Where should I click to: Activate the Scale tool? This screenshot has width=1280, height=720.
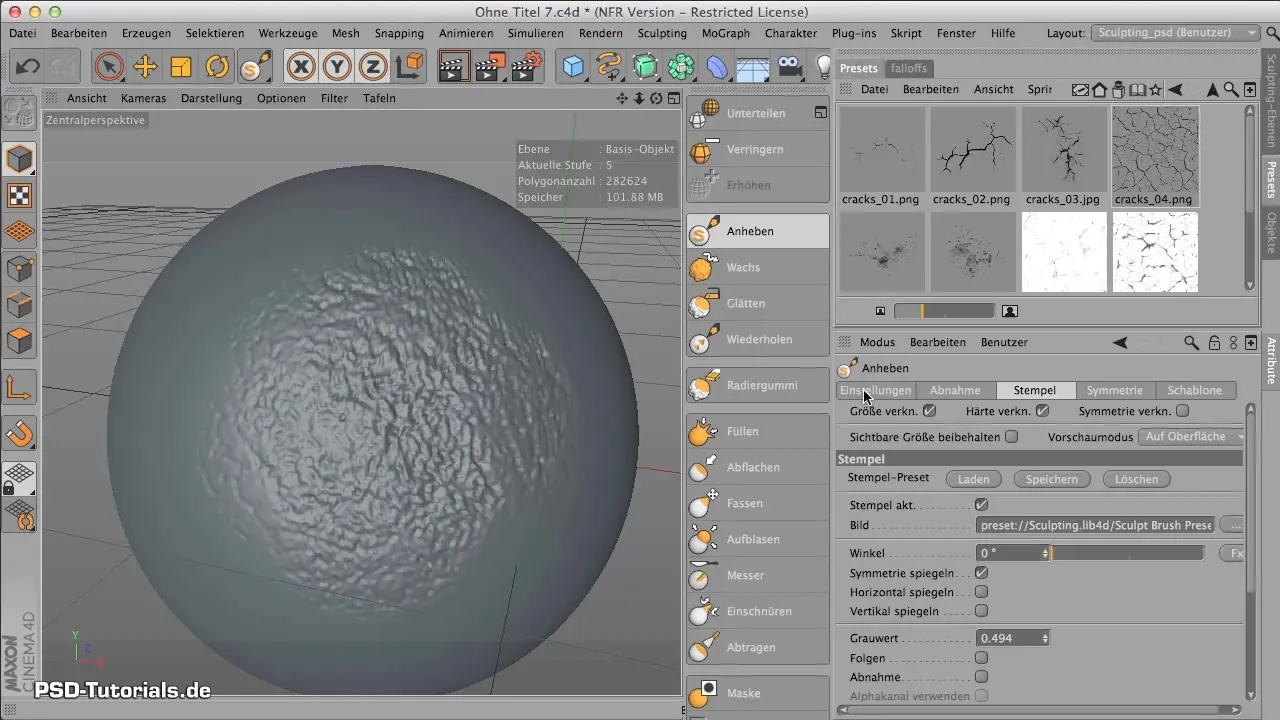(x=181, y=67)
